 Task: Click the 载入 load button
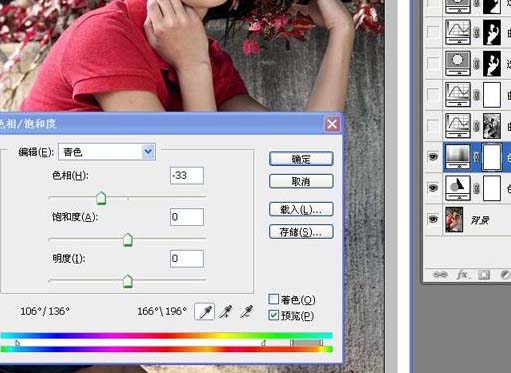301,209
